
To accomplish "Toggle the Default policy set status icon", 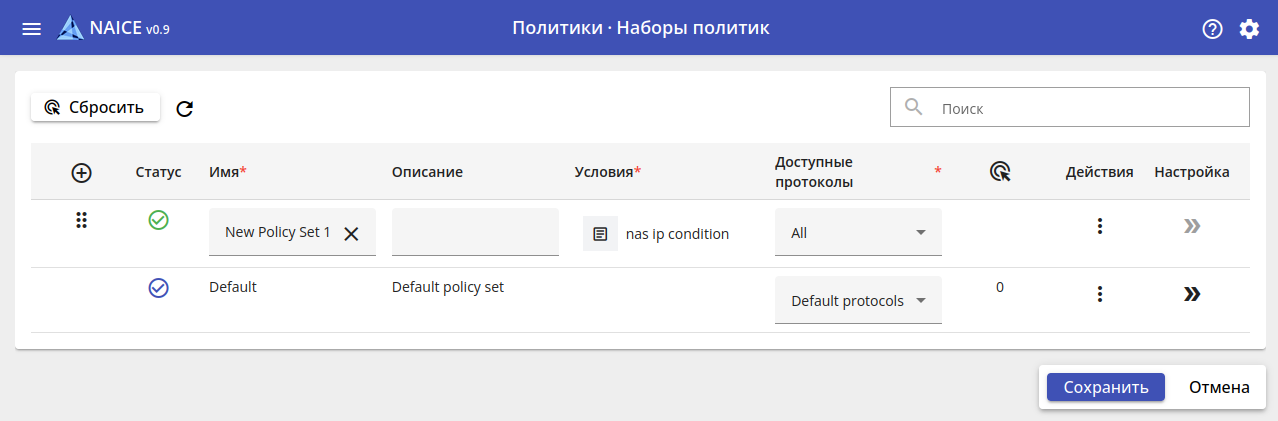I will coord(158,287).
